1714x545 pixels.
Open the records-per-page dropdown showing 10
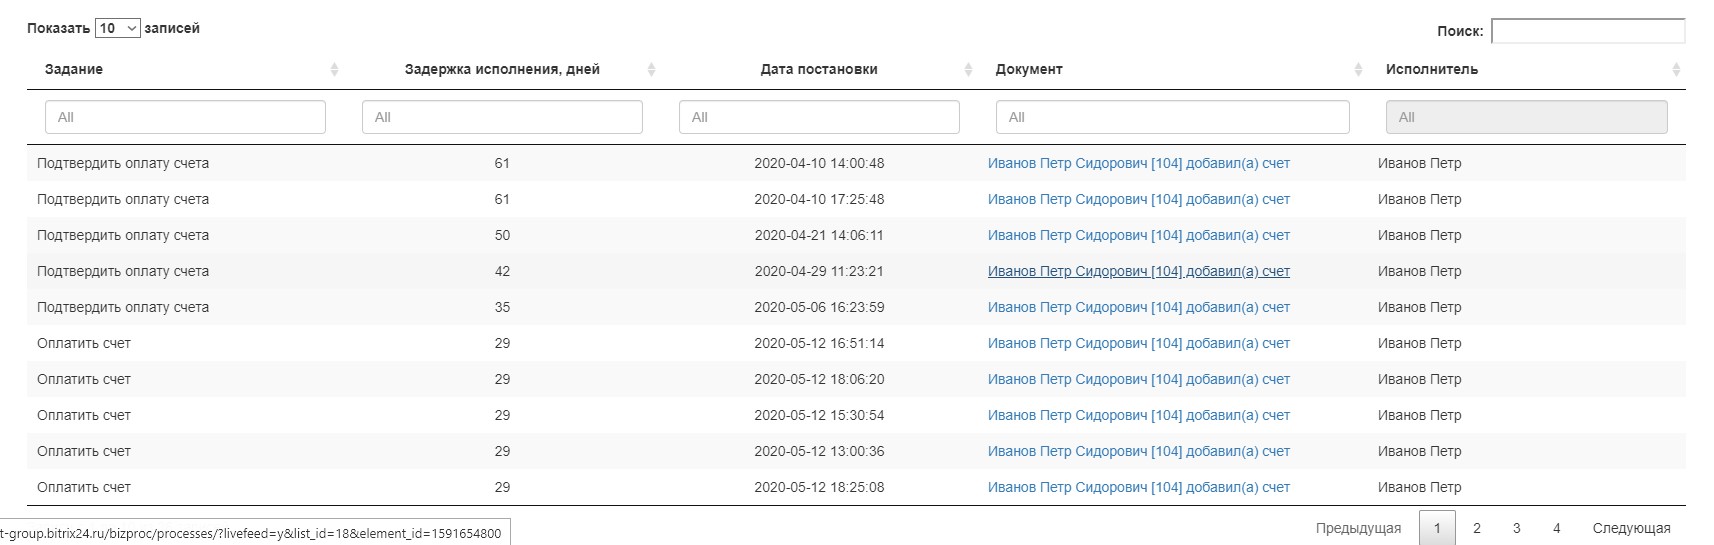pyautogui.click(x=117, y=28)
